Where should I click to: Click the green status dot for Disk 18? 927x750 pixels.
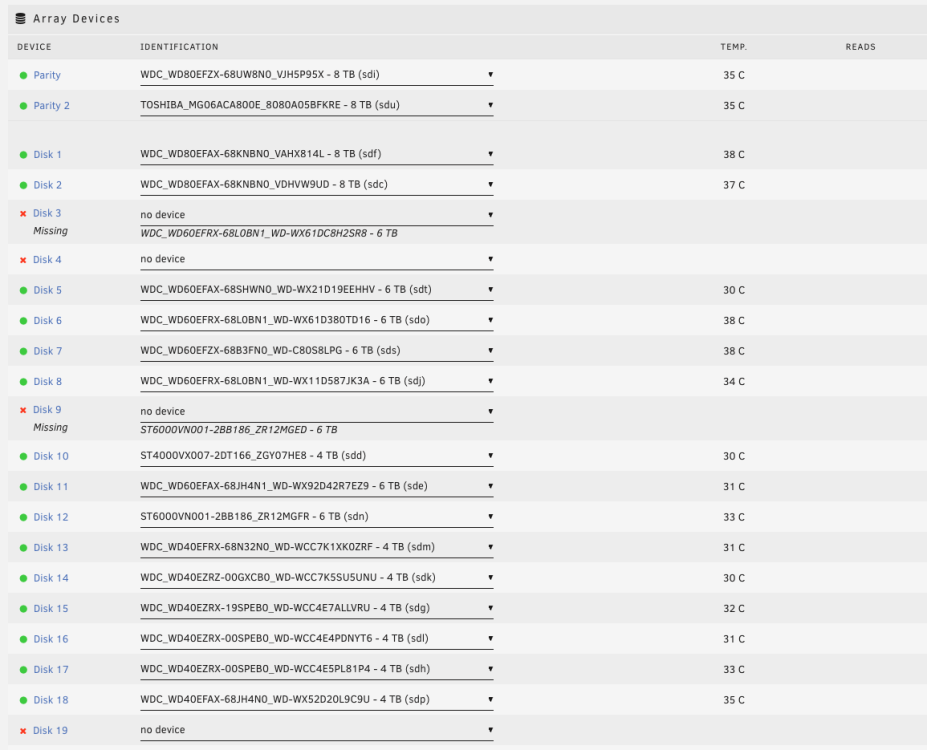click(x=24, y=700)
